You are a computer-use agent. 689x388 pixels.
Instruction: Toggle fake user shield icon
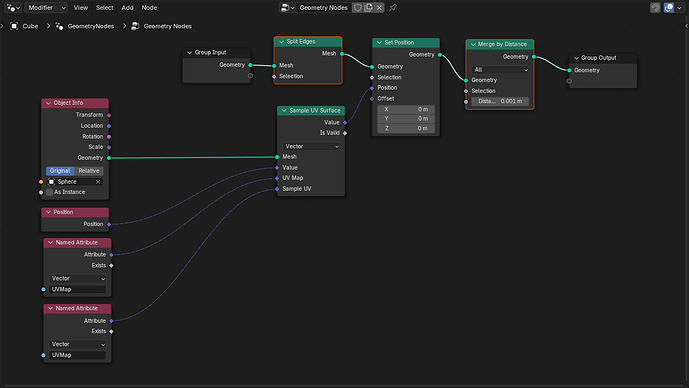(x=358, y=7)
